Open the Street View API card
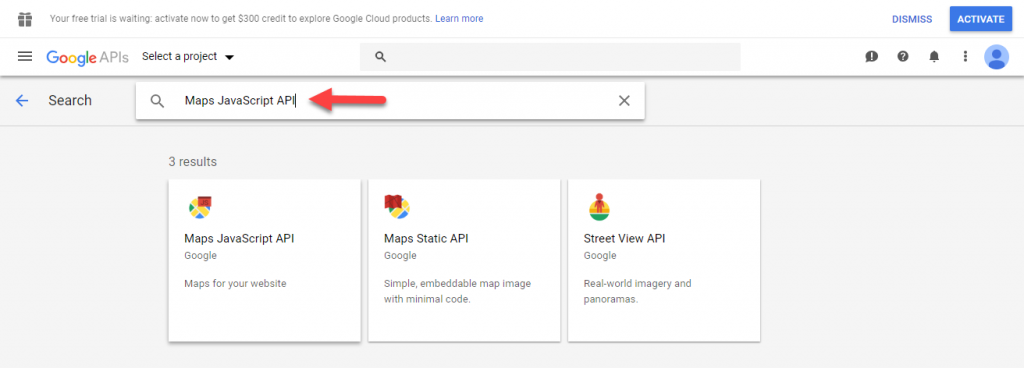Viewport: 1024px width, 368px height. coord(664,260)
